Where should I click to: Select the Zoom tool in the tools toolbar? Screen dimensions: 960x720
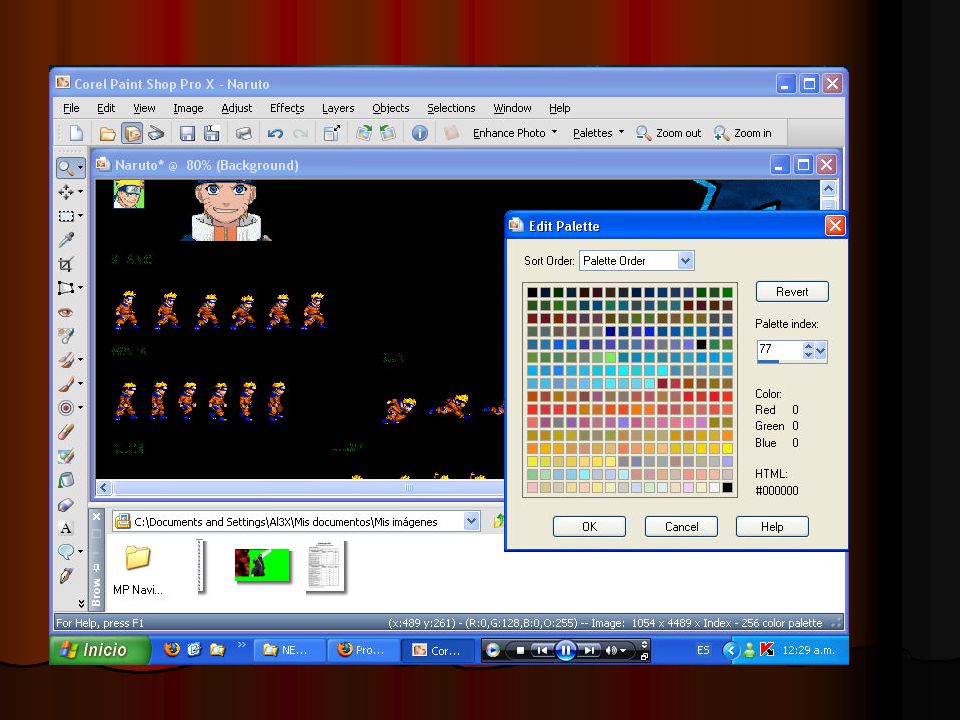pyautogui.click(x=65, y=167)
